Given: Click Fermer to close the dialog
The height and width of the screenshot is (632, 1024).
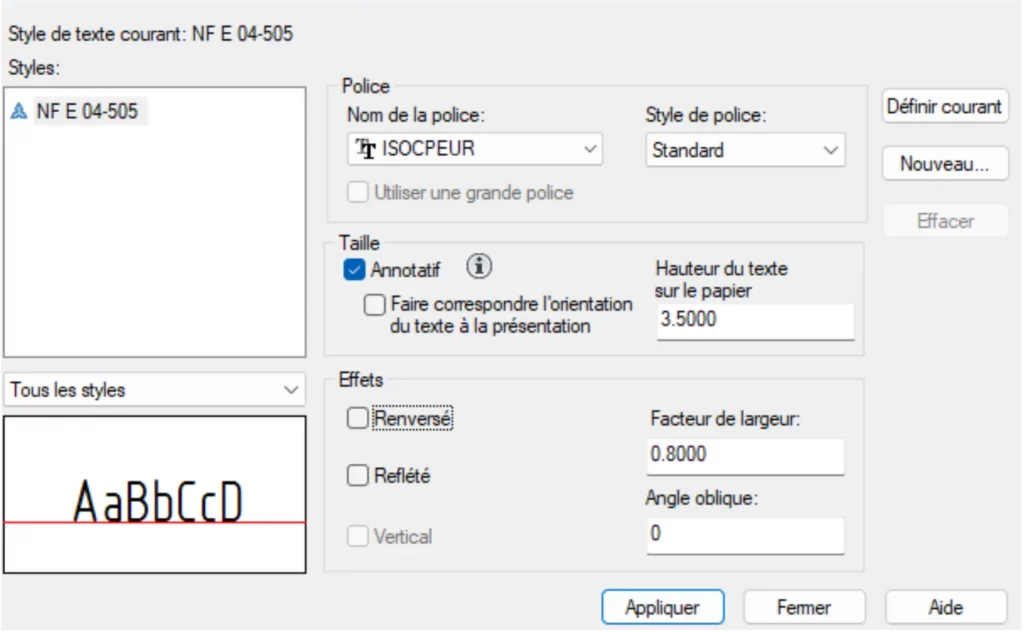Looking at the screenshot, I should 803,607.
